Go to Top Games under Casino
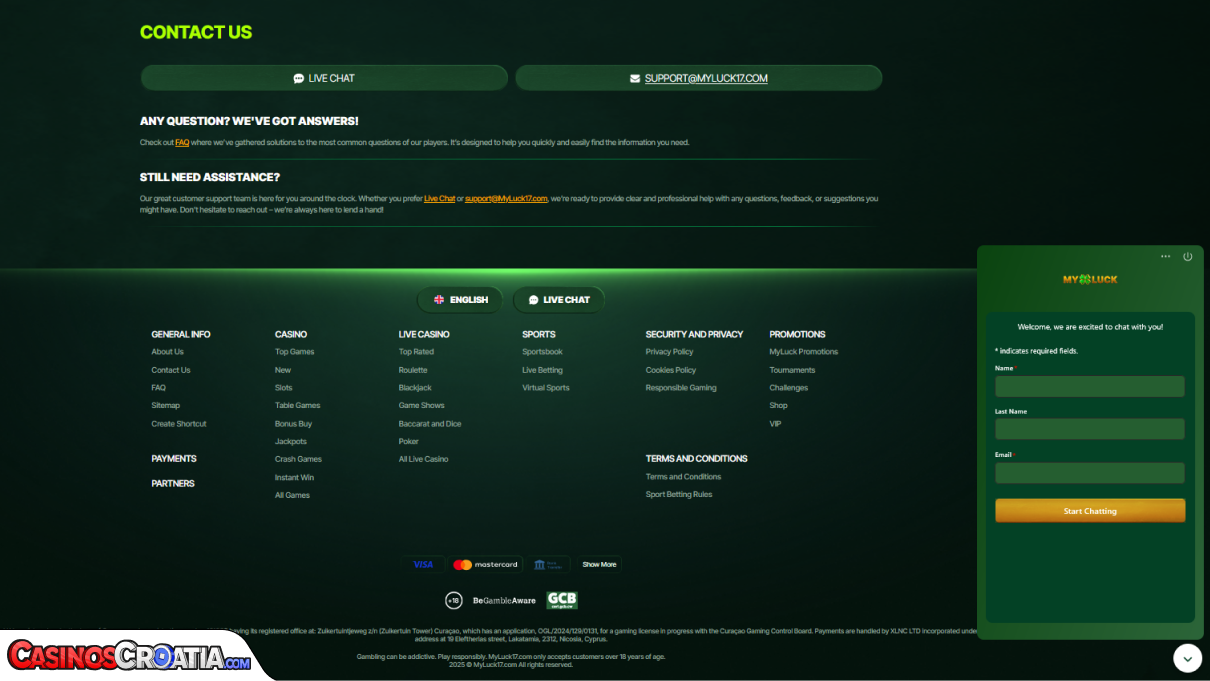The width and height of the screenshot is (1210, 681). tap(295, 352)
